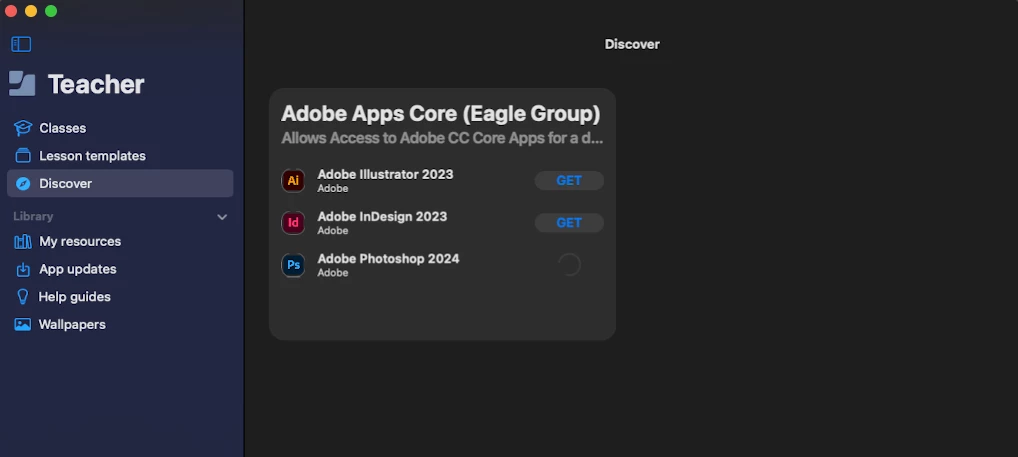Image resolution: width=1018 pixels, height=457 pixels.
Task: Click the Library section label
Action: point(33,216)
